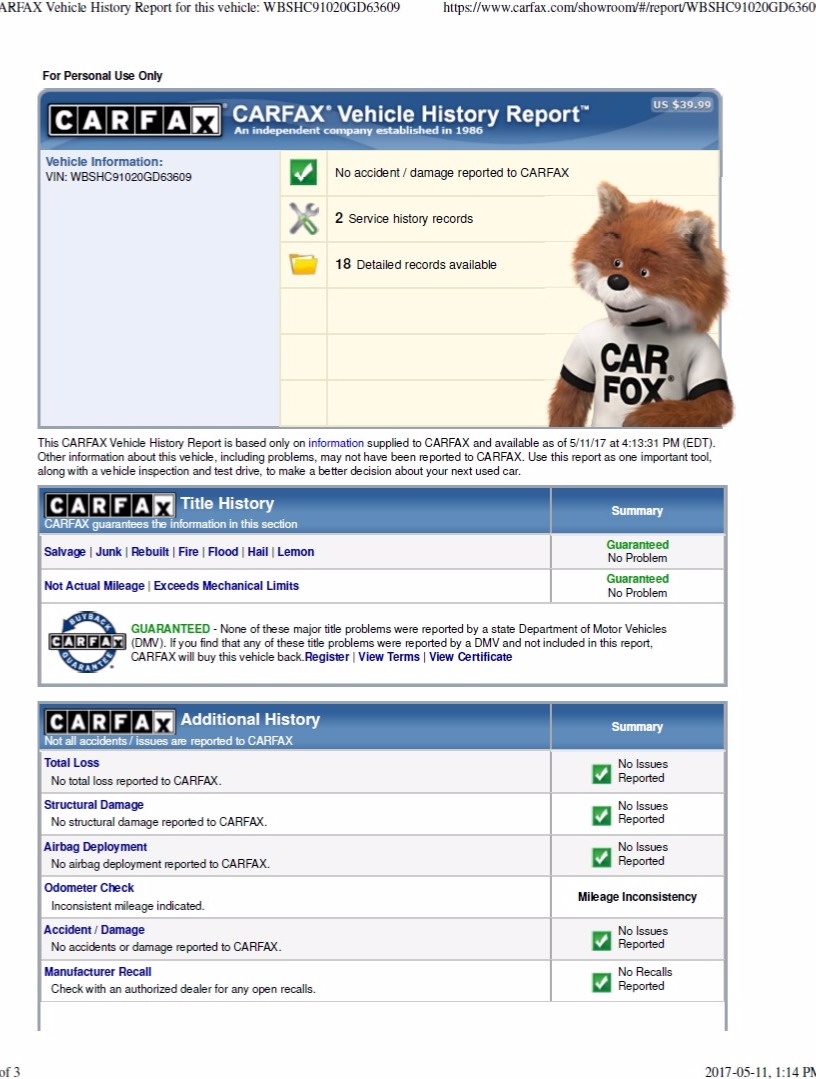Open the 'information' link in disclaimer

[336, 443]
